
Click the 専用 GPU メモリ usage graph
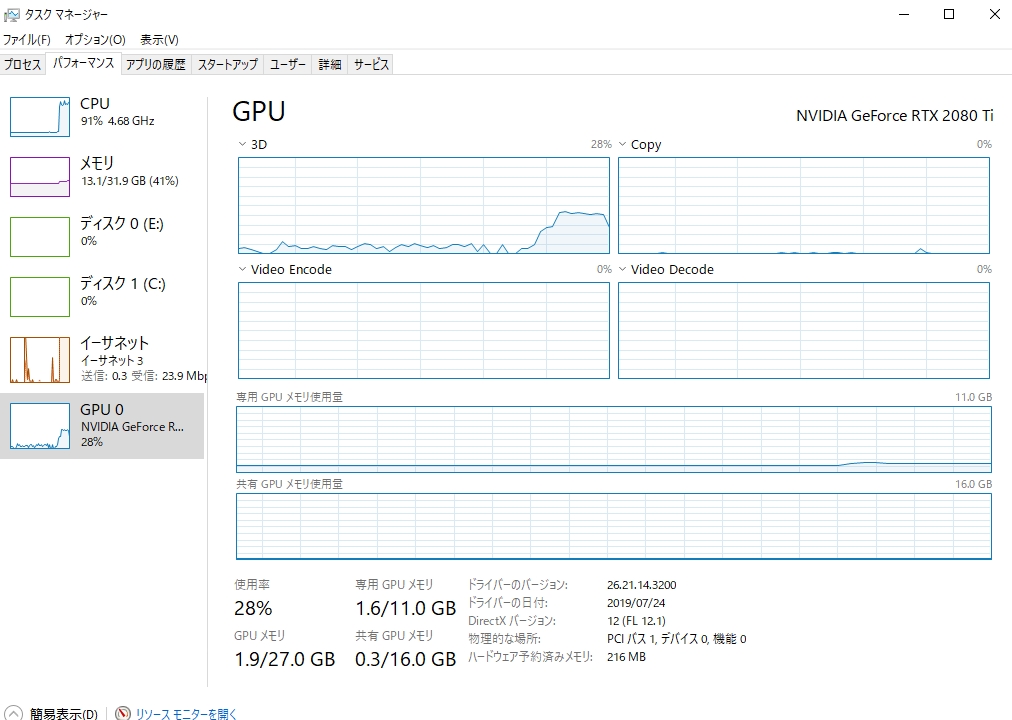[614, 439]
